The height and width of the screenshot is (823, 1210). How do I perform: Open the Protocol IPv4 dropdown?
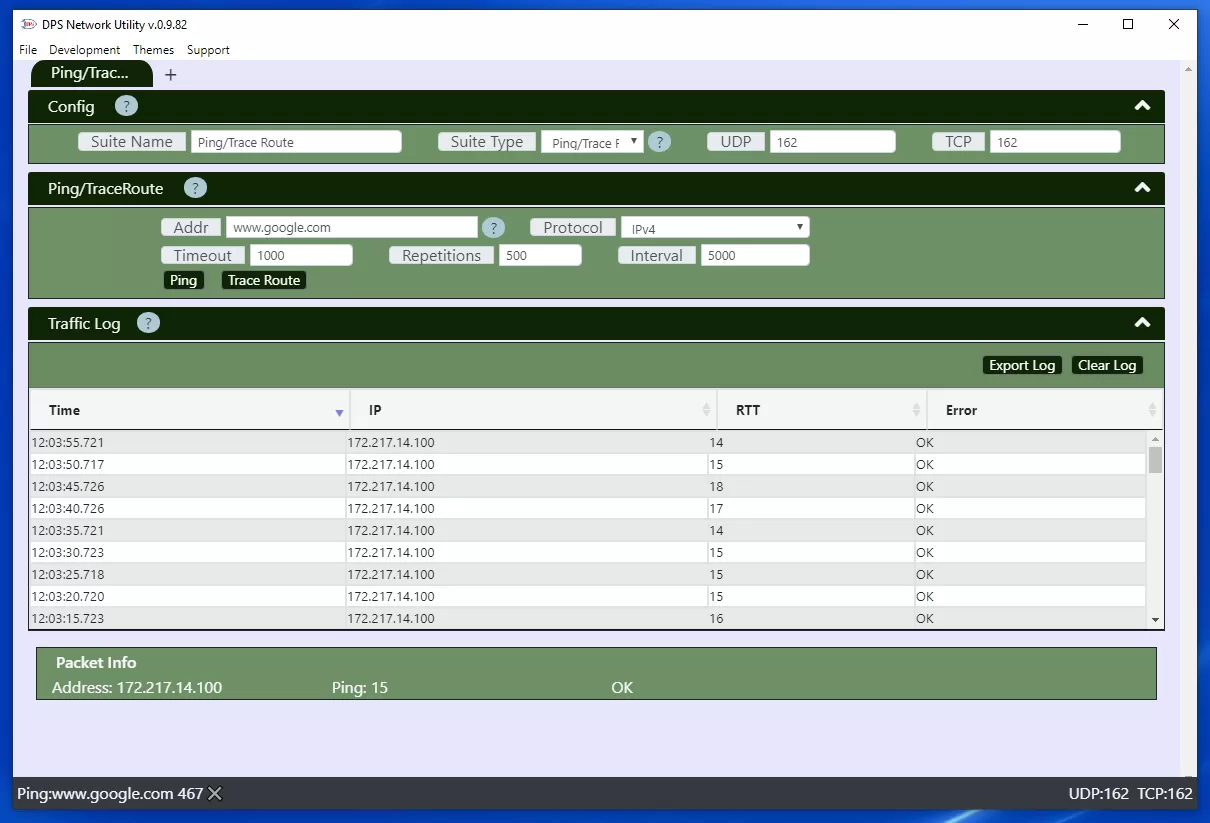coord(715,228)
